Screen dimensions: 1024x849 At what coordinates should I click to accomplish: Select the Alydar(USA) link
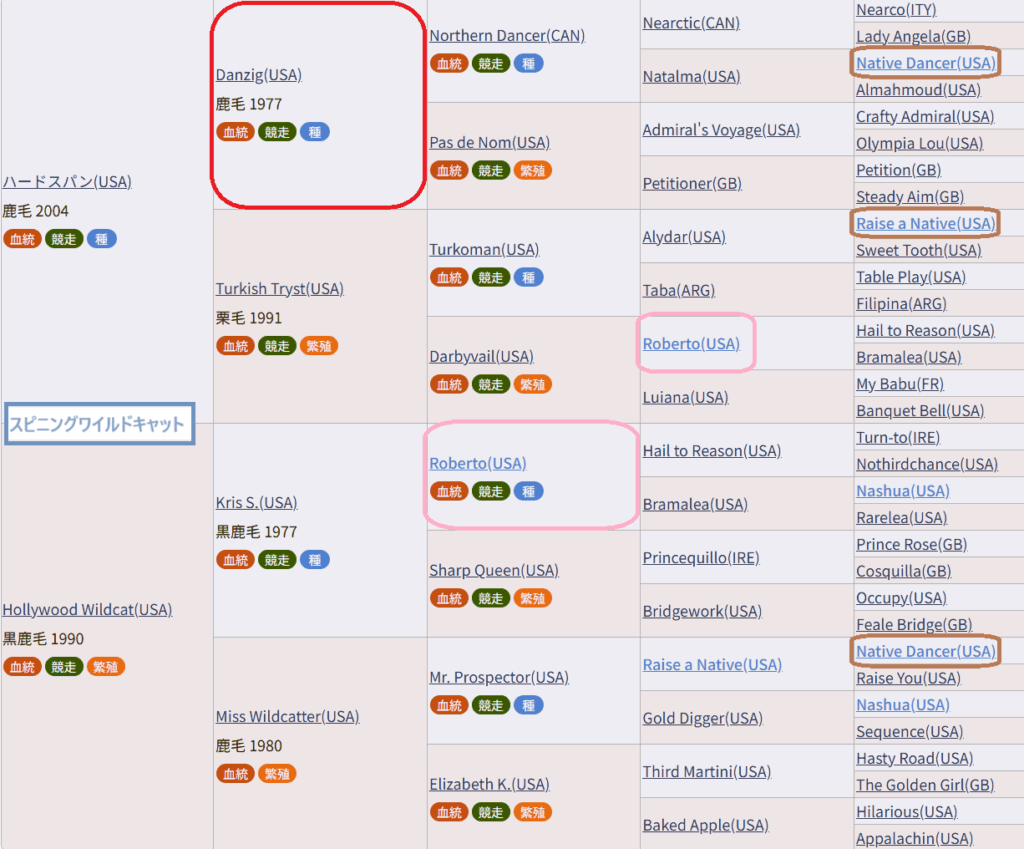[684, 237]
